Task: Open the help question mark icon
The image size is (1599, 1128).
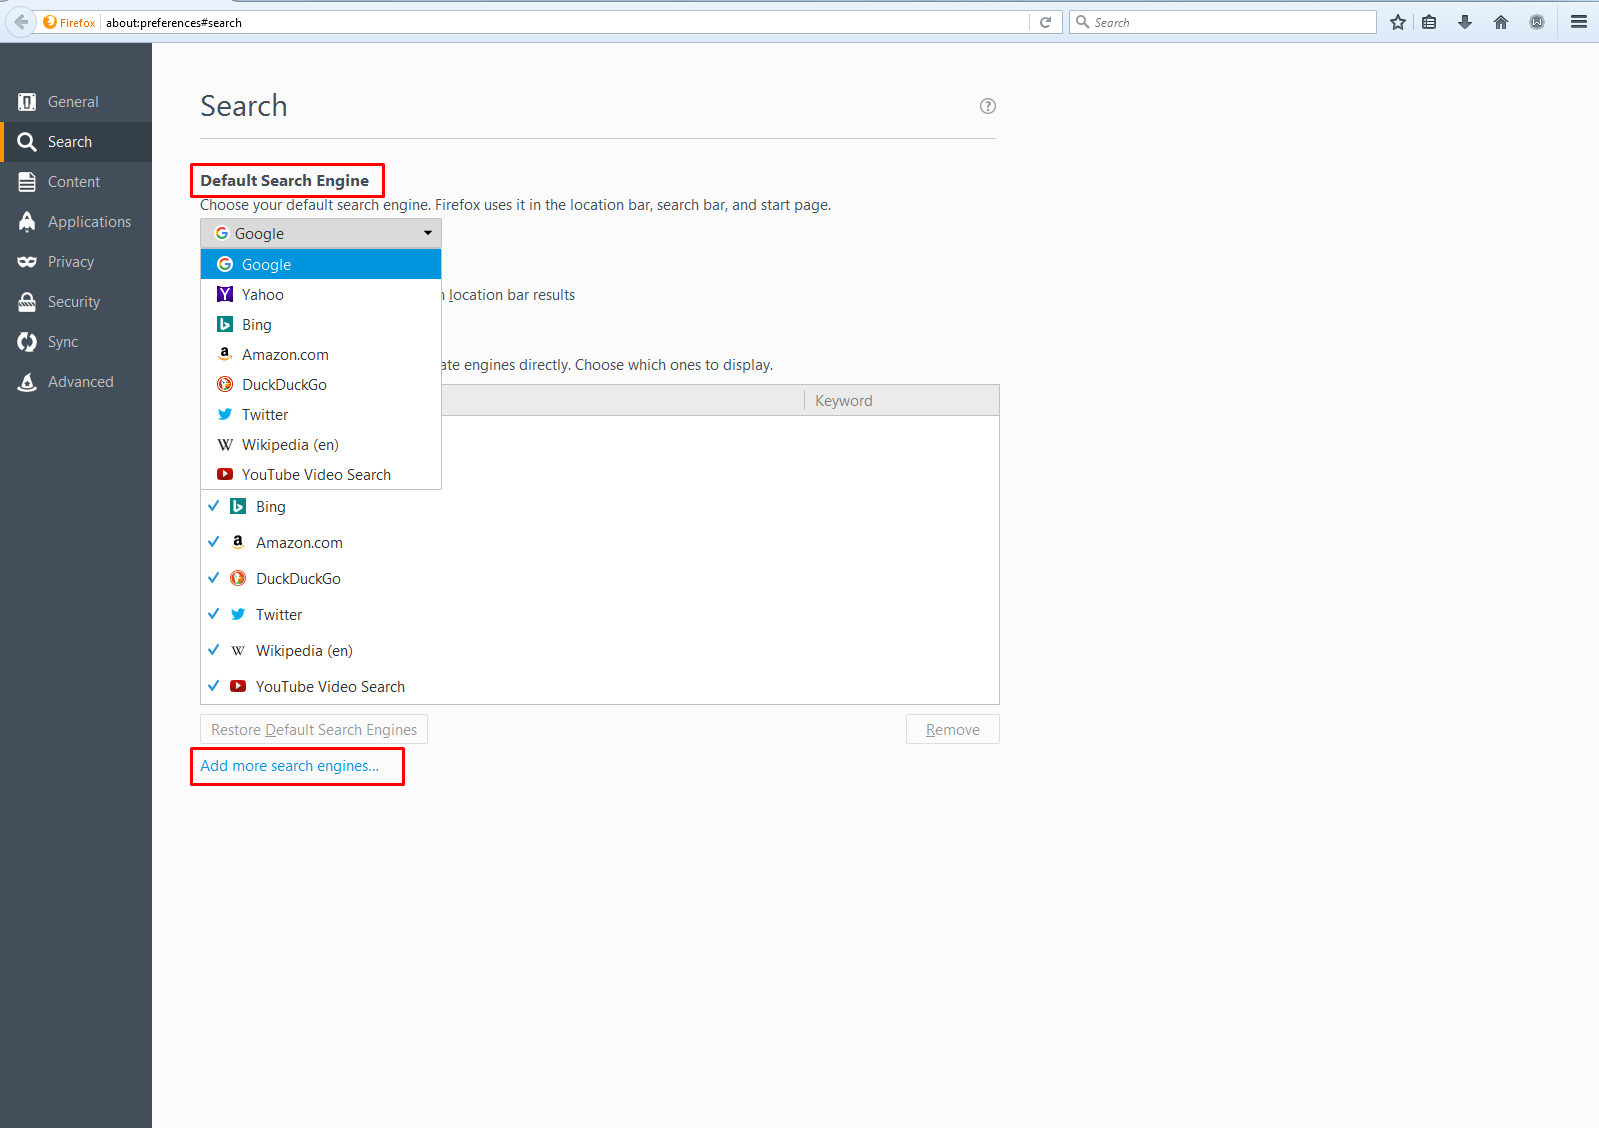Action: pyautogui.click(x=988, y=106)
